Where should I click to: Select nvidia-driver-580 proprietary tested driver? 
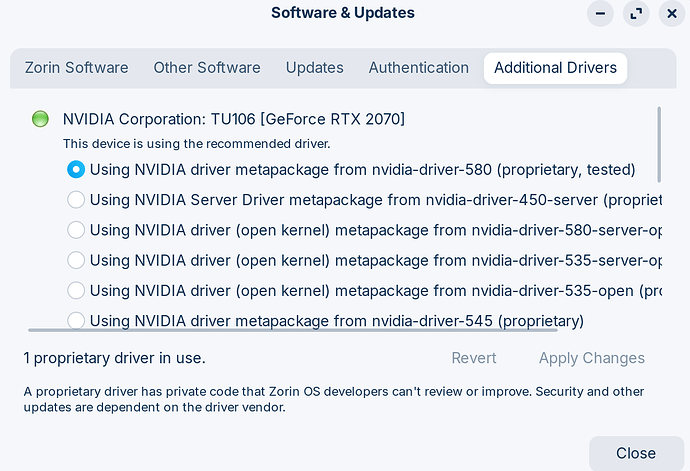(x=76, y=169)
